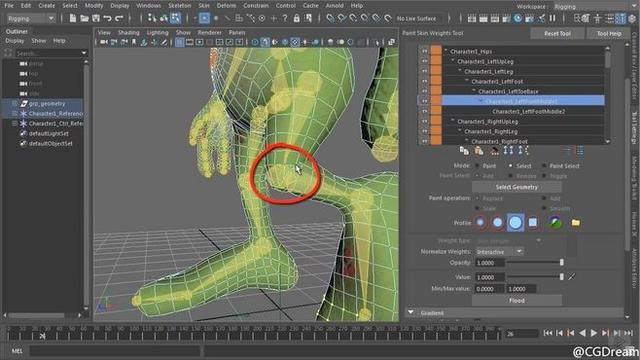
Task: Click the Copy weights icon below influence list
Action: (x=464, y=151)
